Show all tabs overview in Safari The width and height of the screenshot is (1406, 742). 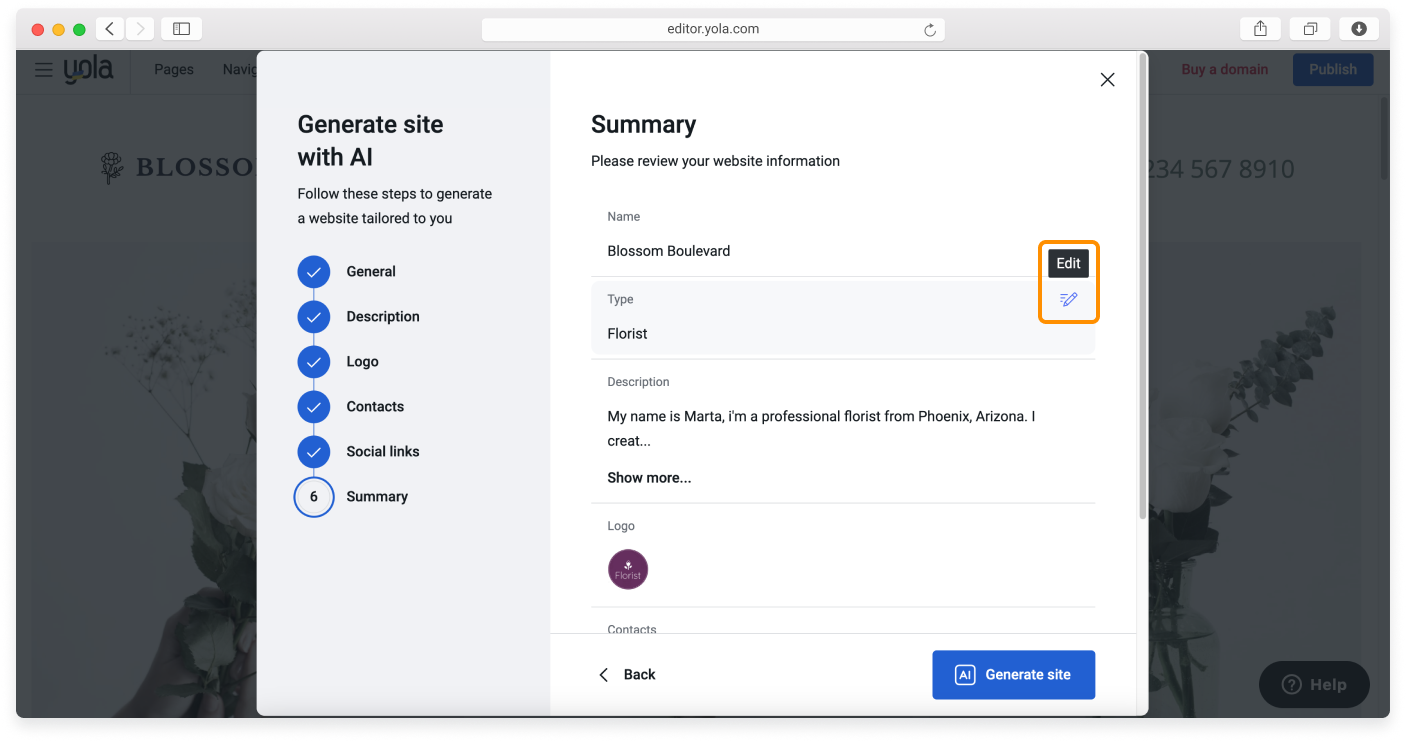1310,29
